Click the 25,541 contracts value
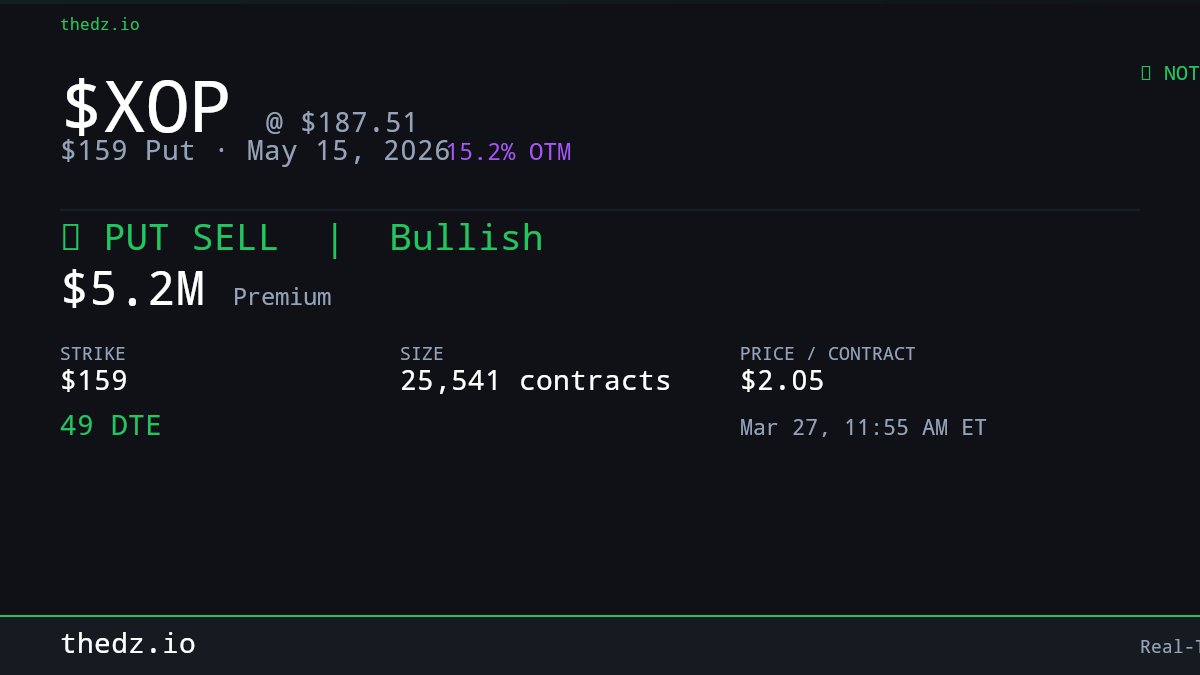 click(x=535, y=381)
